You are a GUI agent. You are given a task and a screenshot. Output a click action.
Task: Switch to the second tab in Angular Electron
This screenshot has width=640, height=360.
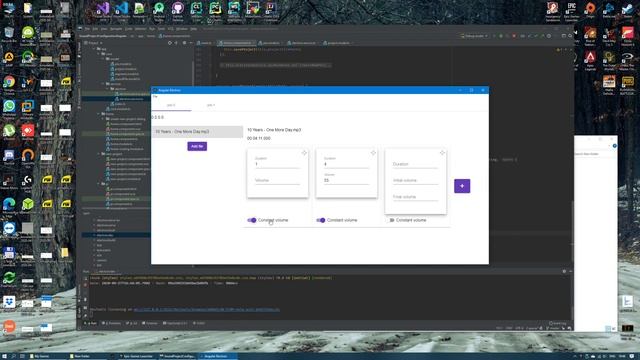click(211, 105)
